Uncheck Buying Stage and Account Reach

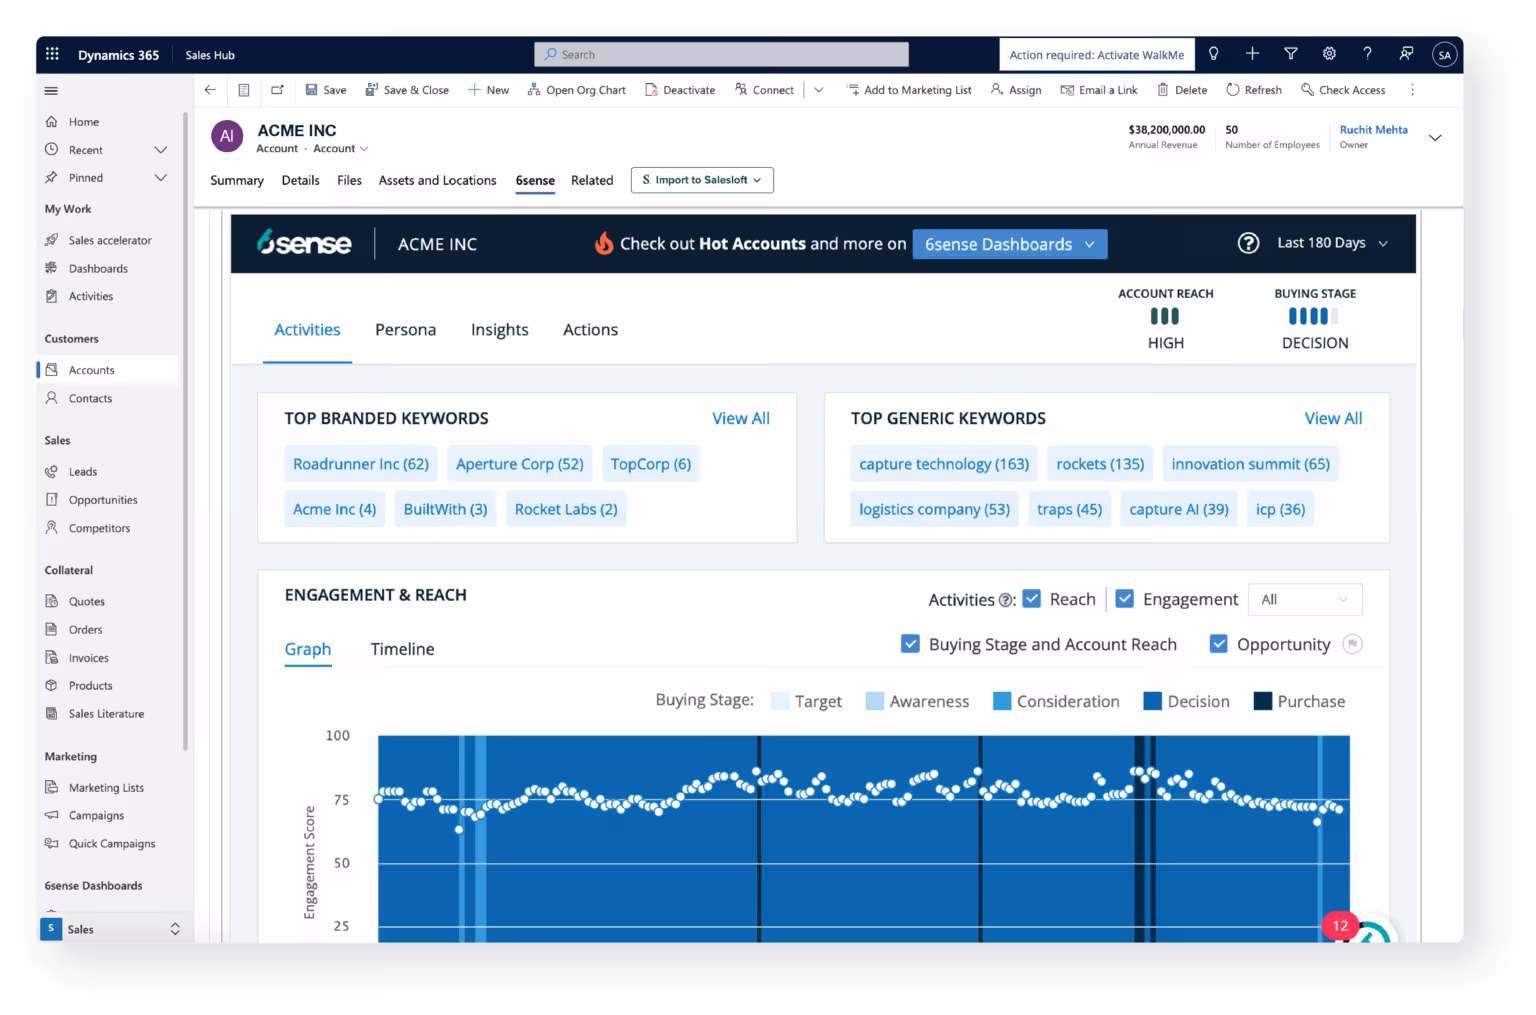coord(910,644)
